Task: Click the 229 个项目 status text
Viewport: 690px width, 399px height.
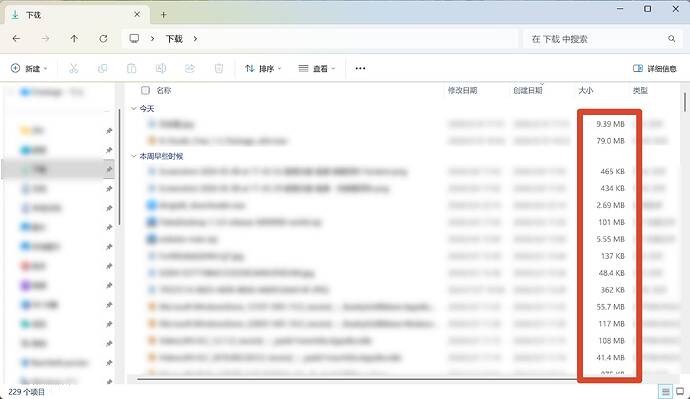Action: point(26,392)
